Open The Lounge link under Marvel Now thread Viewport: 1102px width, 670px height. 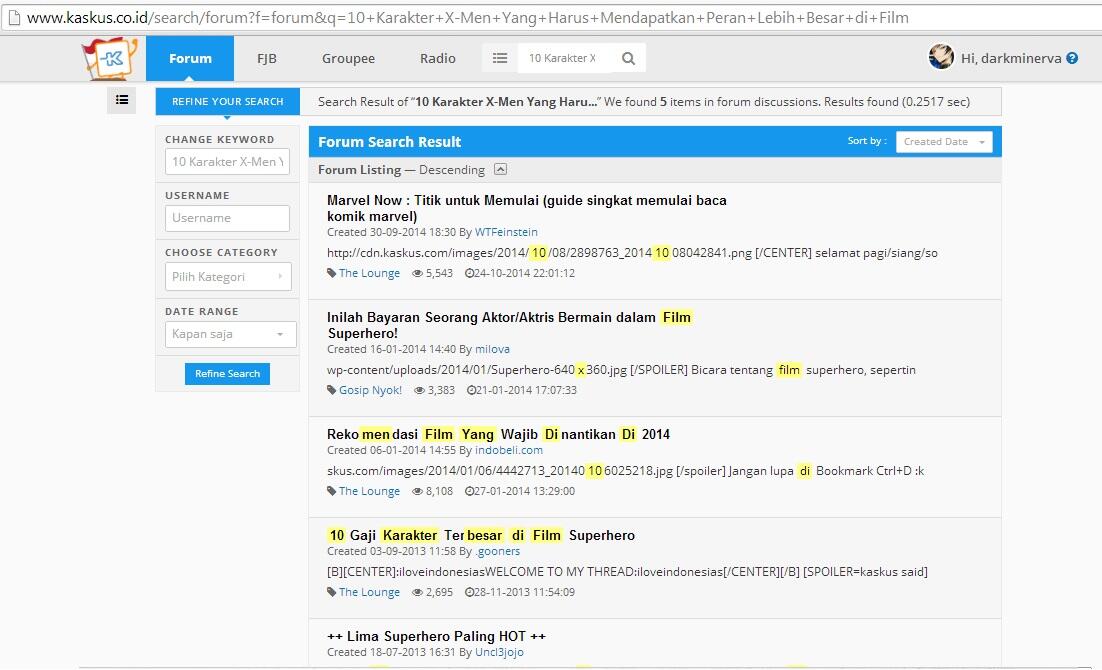click(x=369, y=273)
